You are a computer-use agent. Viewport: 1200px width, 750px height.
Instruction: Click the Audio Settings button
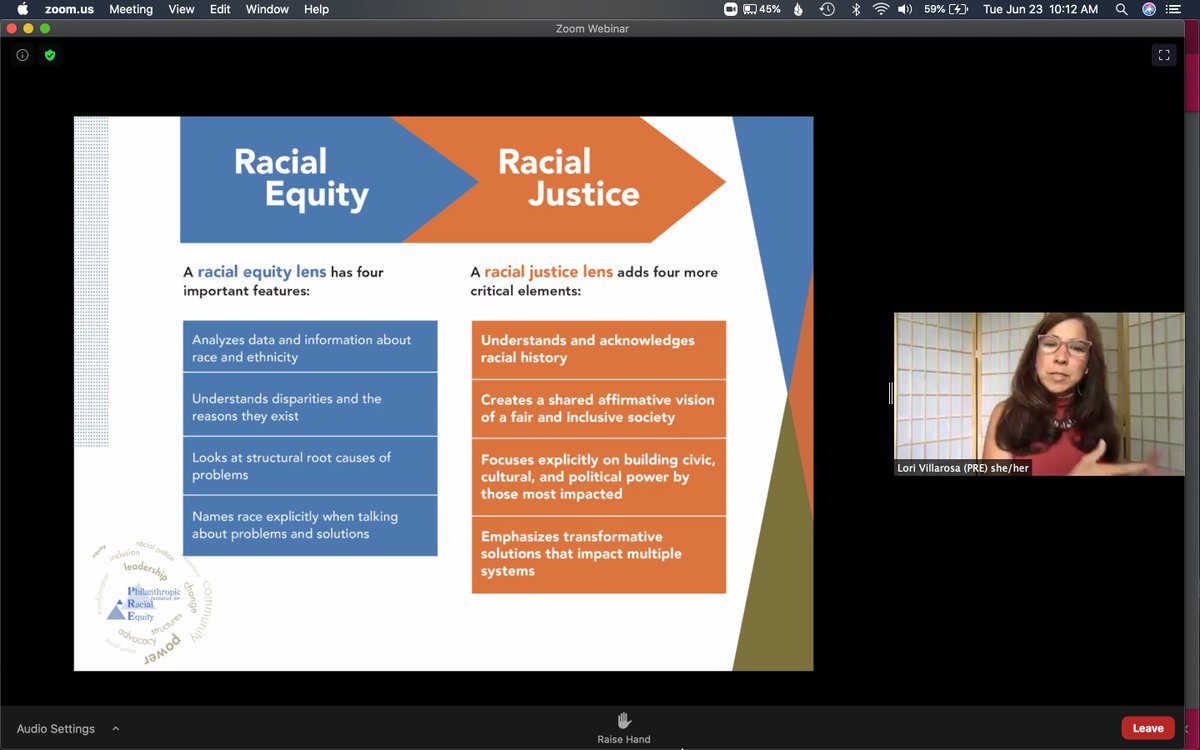point(56,729)
